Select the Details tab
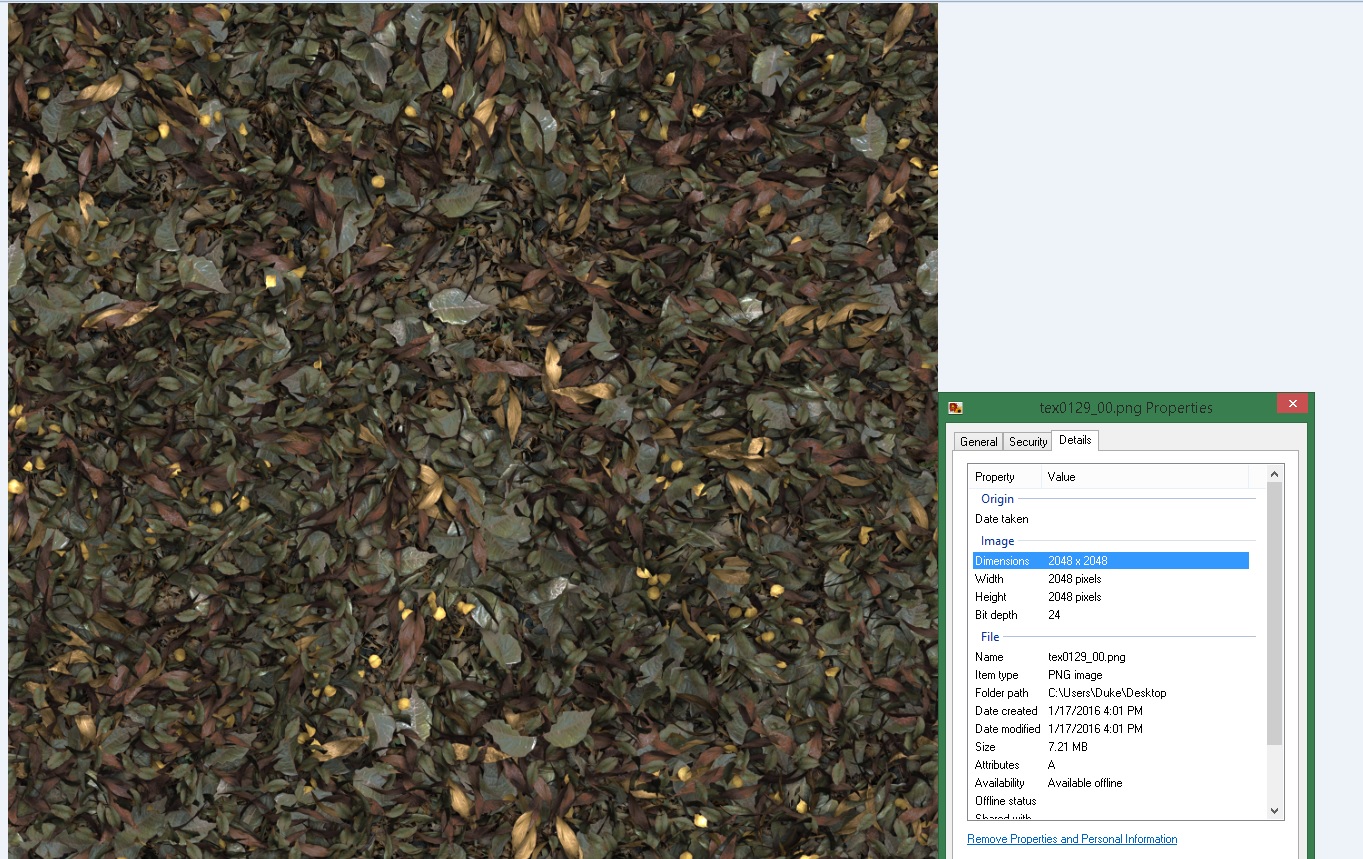This screenshot has height=859, width=1363. click(1075, 440)
